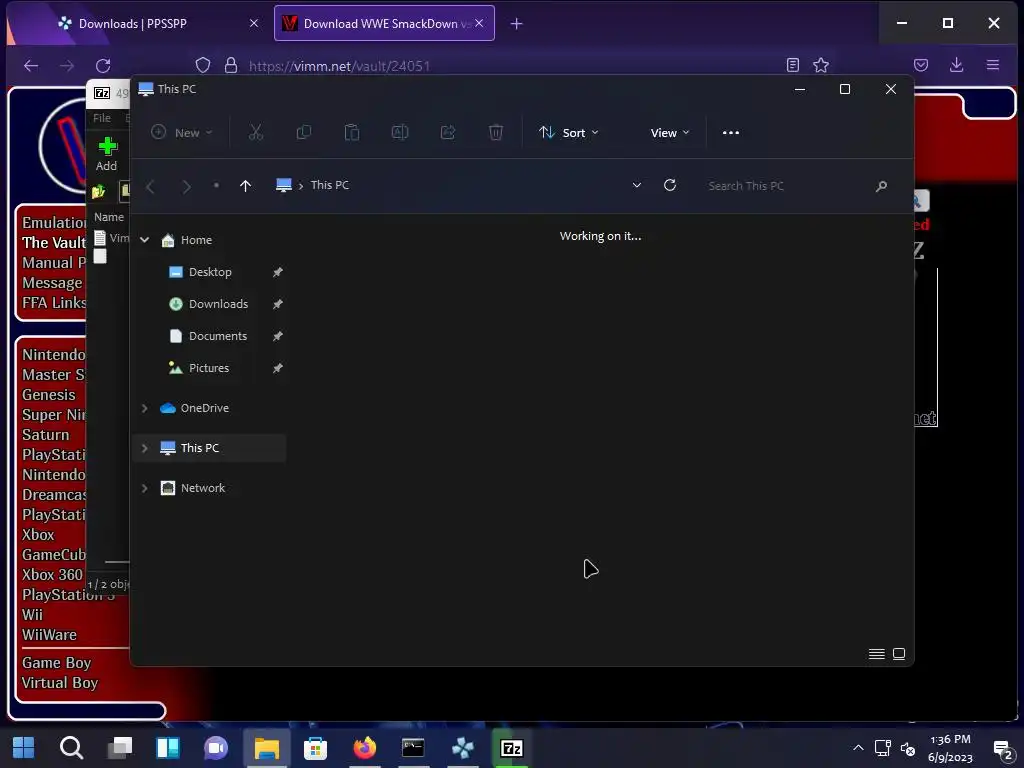Click the browser back arrow
1024x768 pixels.
pos(31,65)
